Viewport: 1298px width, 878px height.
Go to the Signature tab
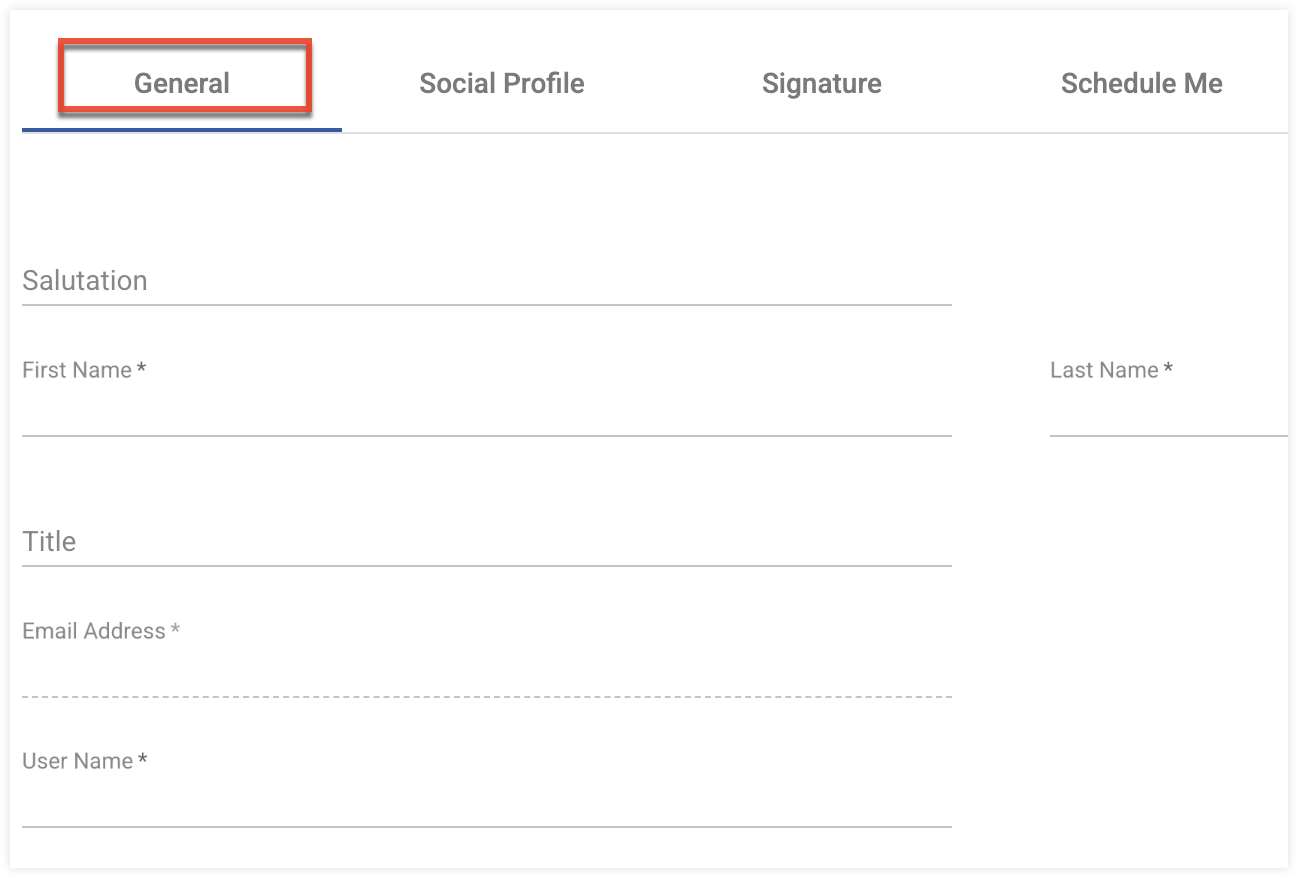[x=821, y=84]
